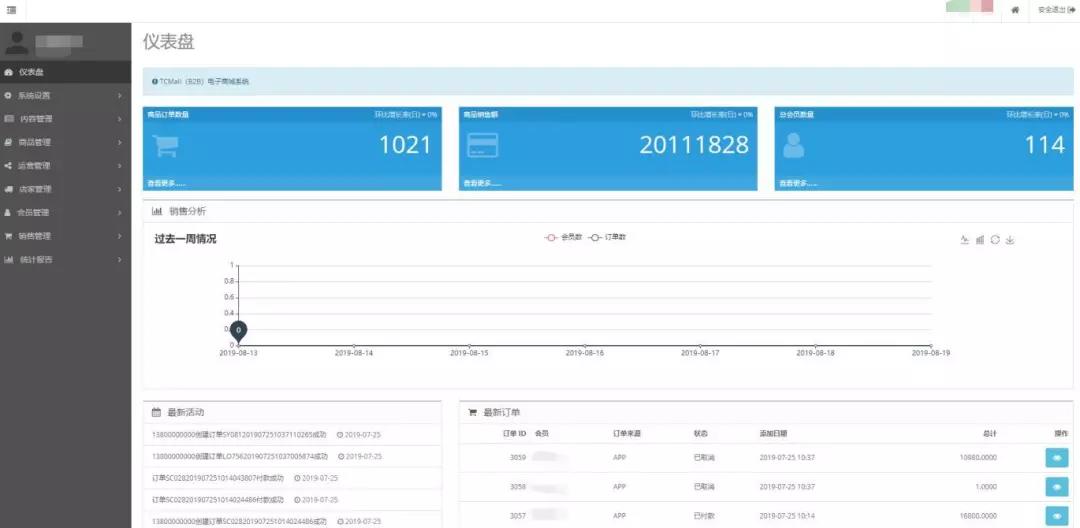Click the shopping cart icon on order card
The width and height of the screenshot is (1080, 528).
click(x=166, y=146)
